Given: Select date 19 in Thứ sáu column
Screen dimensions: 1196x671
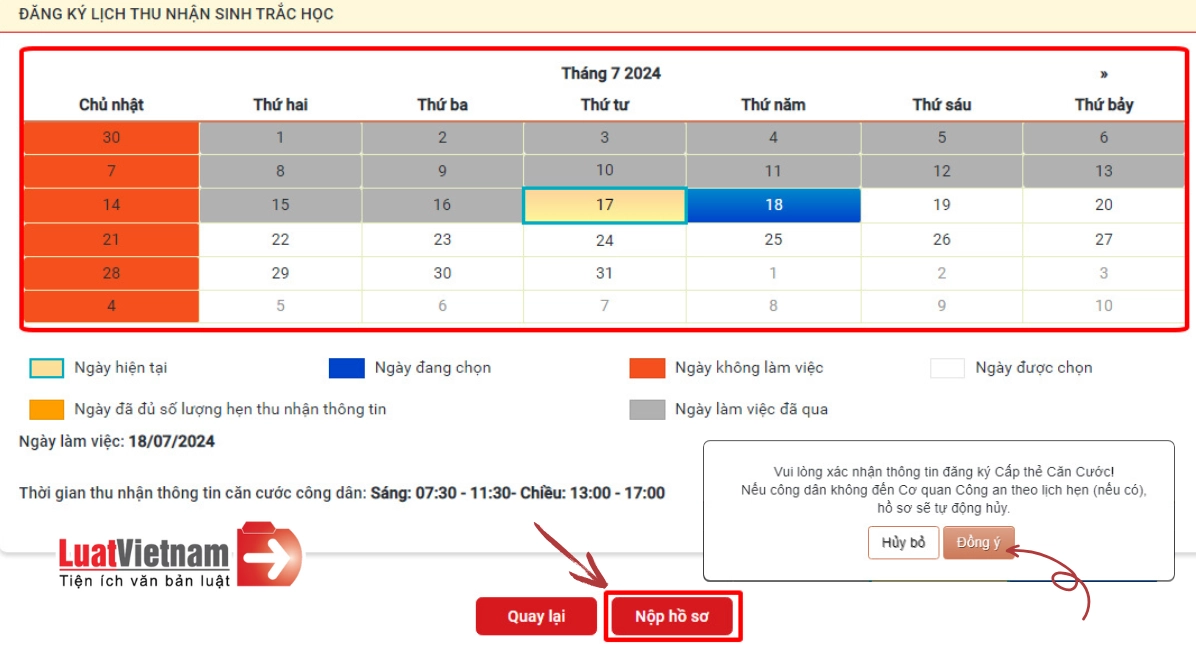Looking at the screenshot, I should point(942,205).
